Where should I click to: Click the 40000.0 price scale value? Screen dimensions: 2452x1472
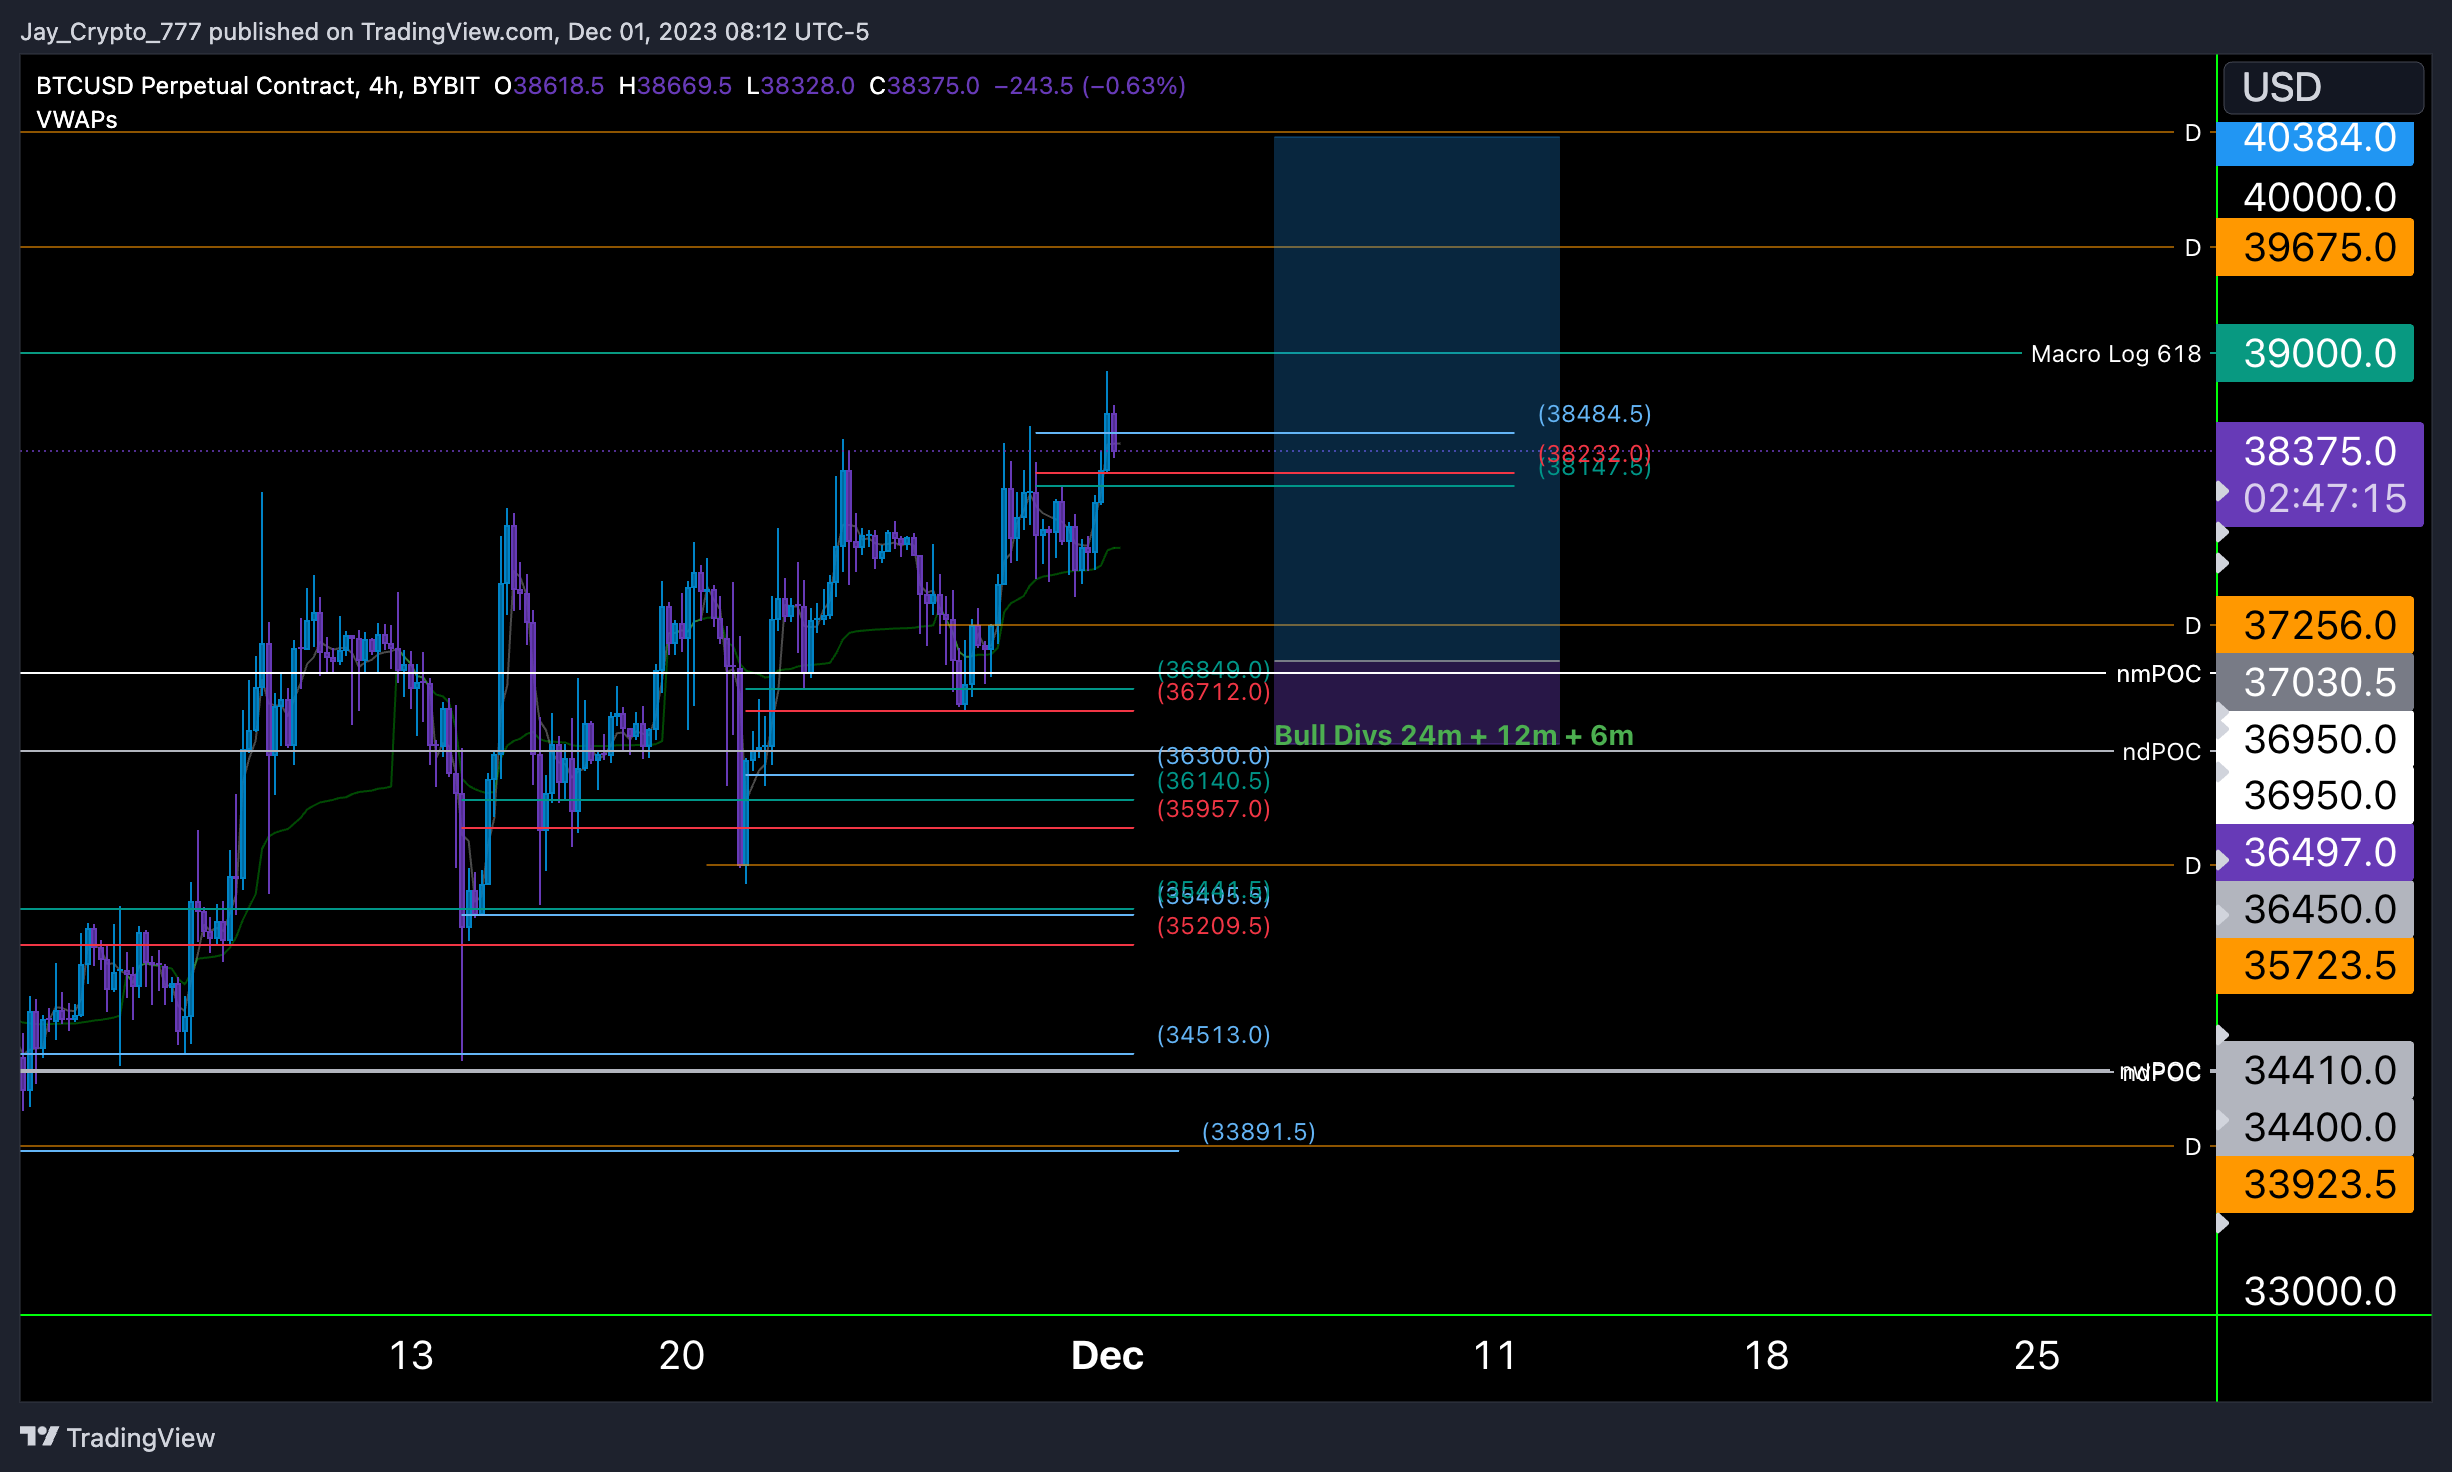tap(2320, 197)
